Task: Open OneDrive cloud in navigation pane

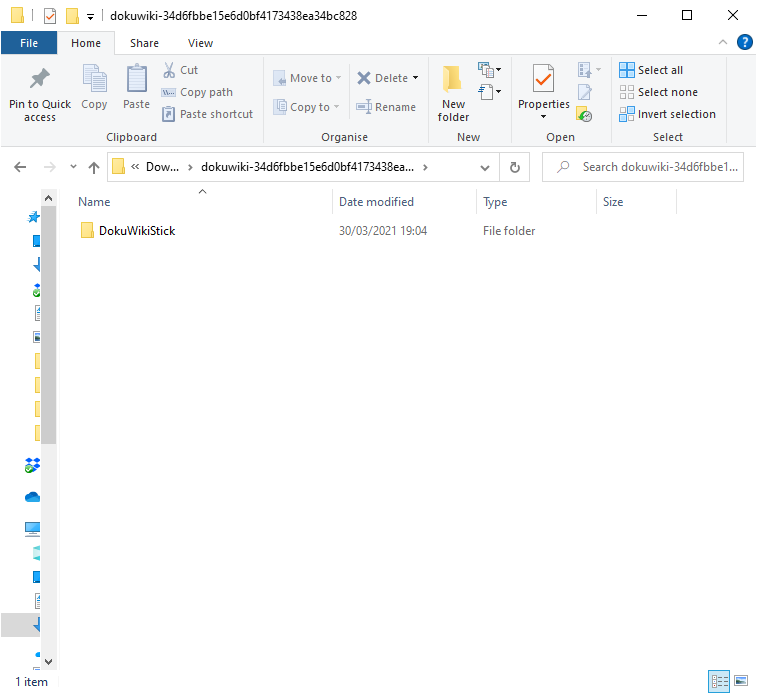Action: tap(32, 497)
